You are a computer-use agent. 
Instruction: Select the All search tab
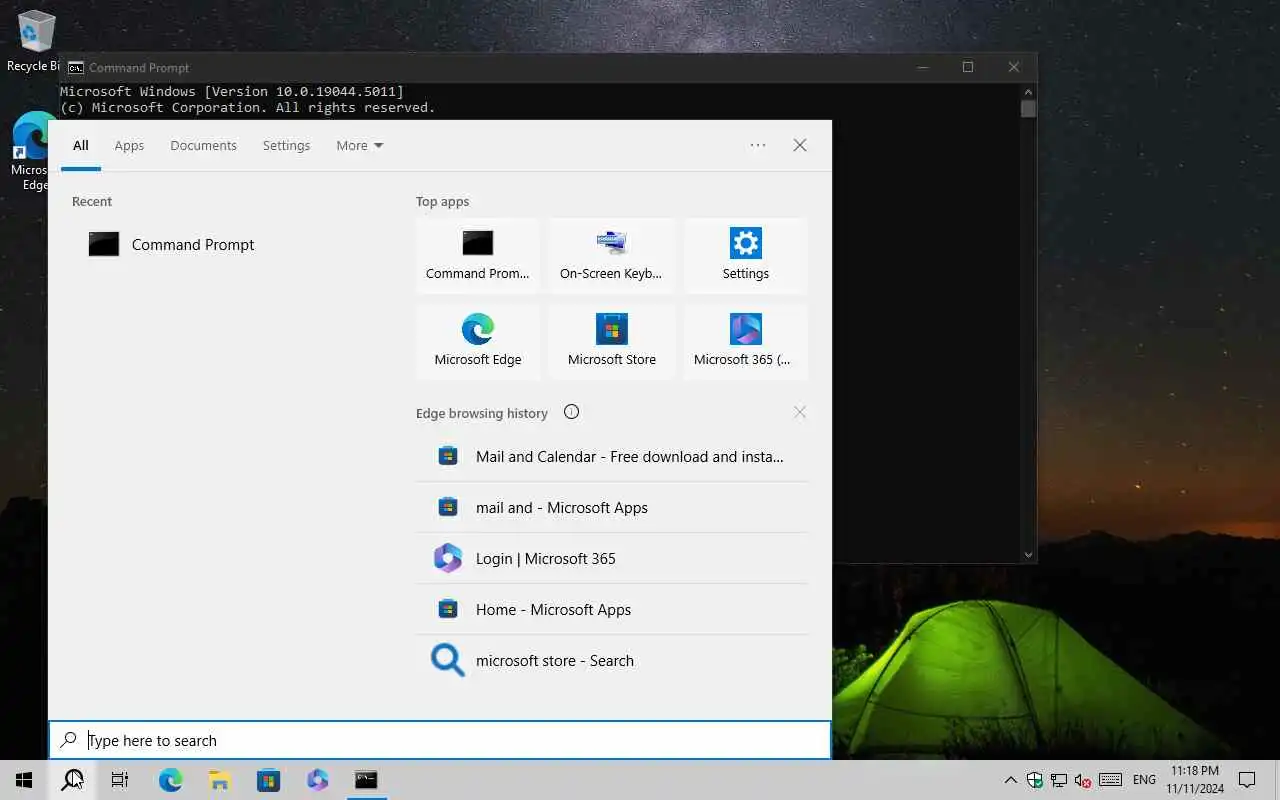pos(81,145)
